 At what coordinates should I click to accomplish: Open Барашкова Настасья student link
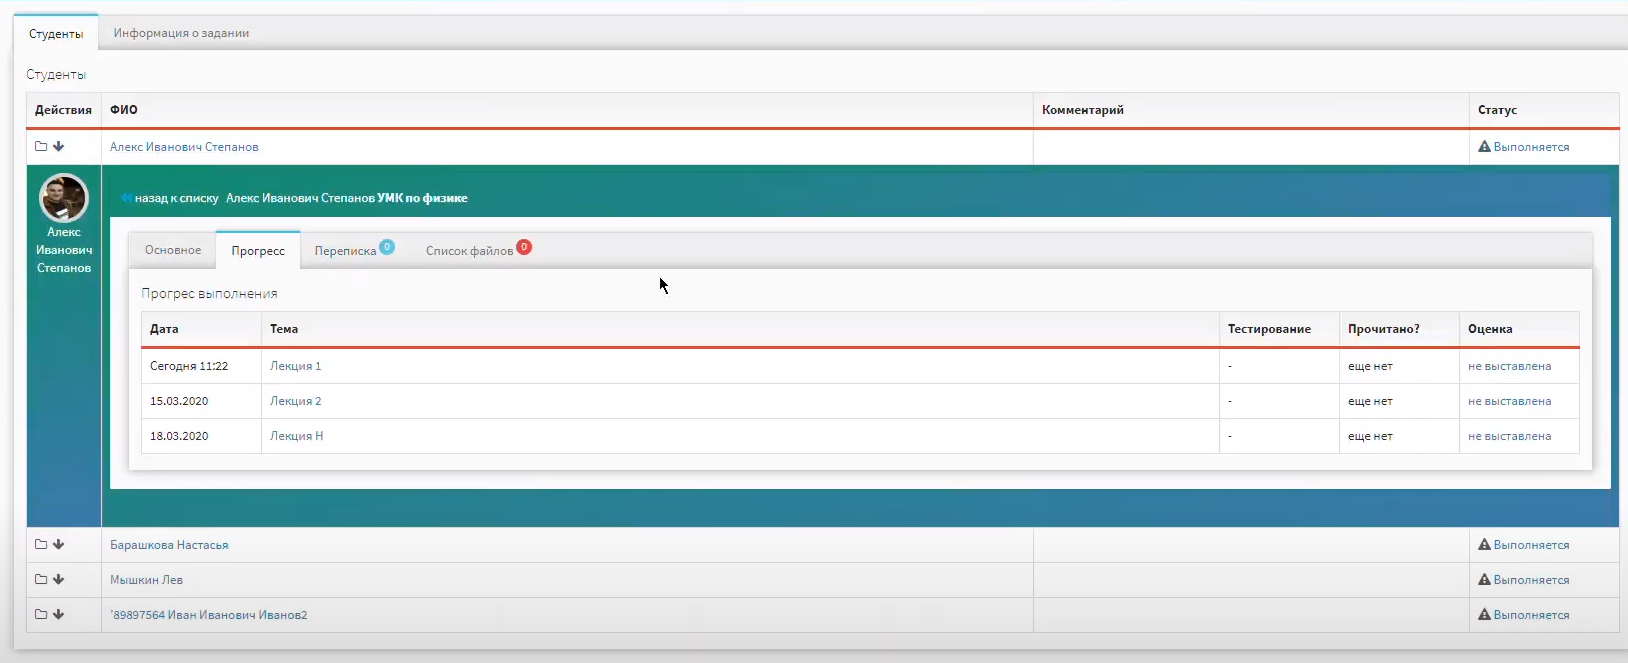(x=169, y=545)
